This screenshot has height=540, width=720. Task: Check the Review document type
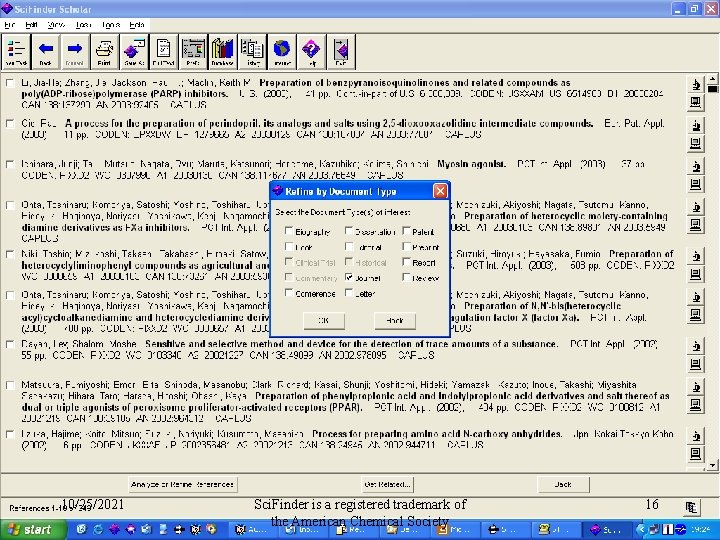[x=406, y=277]
